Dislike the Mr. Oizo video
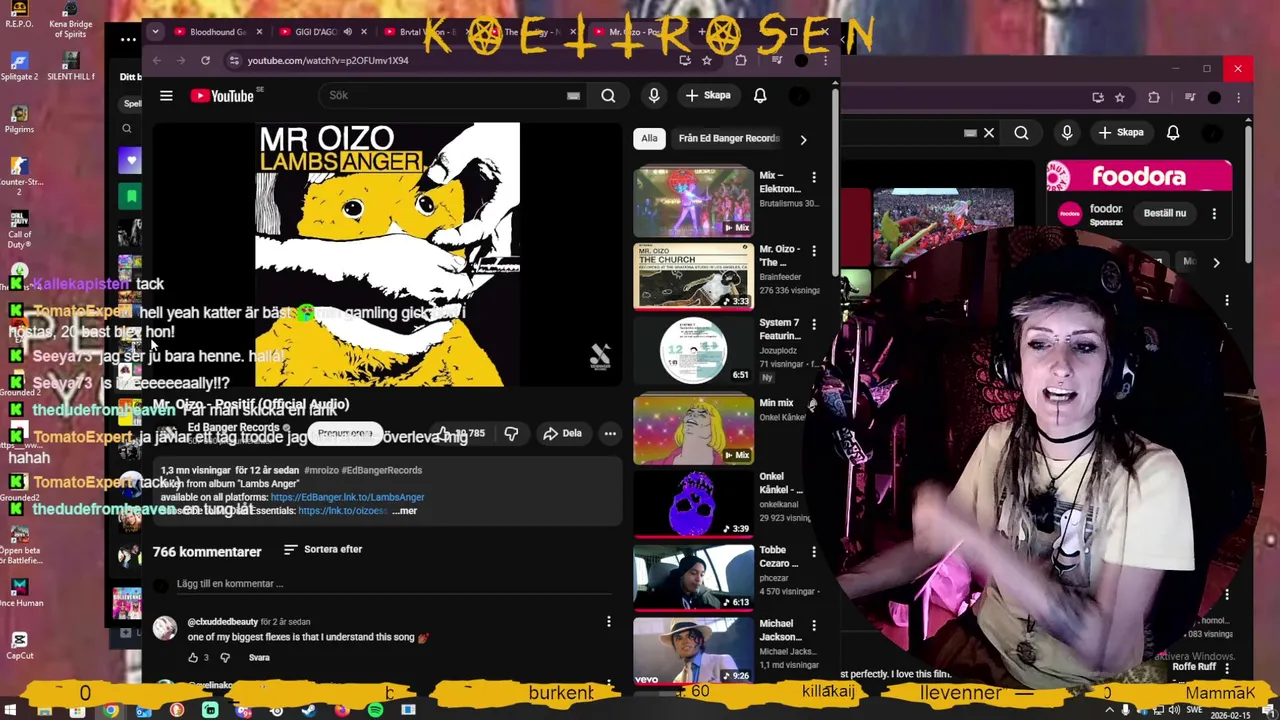Viewport: 1280px width, 720px height. click(x=511, y=433)
